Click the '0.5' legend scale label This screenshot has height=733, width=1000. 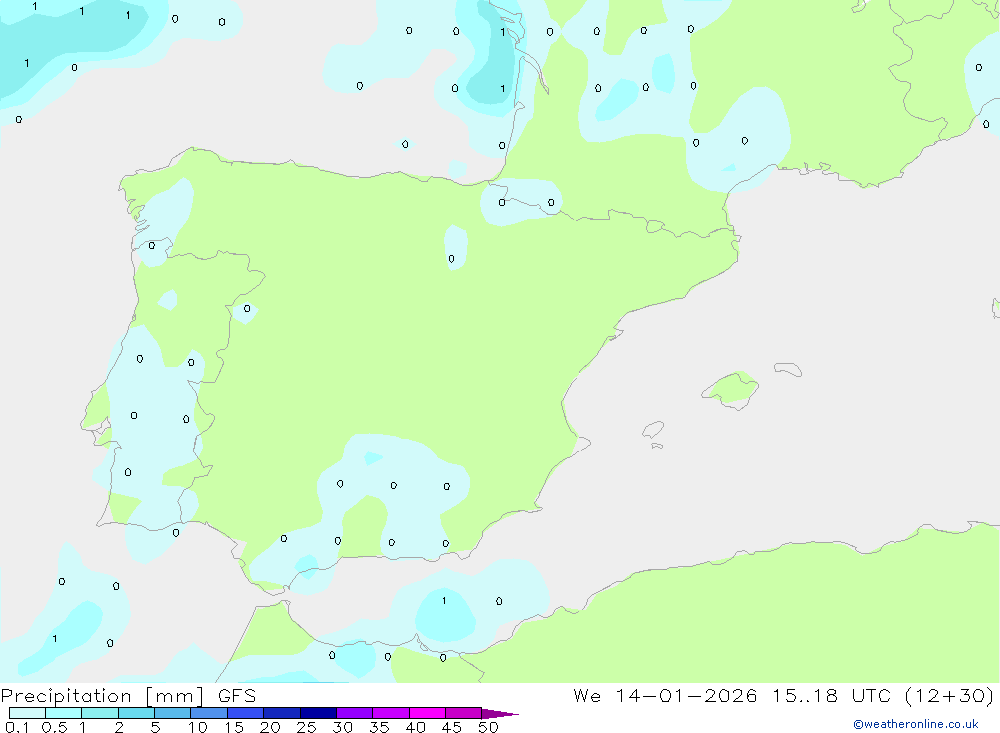click(x=54, y=727)
